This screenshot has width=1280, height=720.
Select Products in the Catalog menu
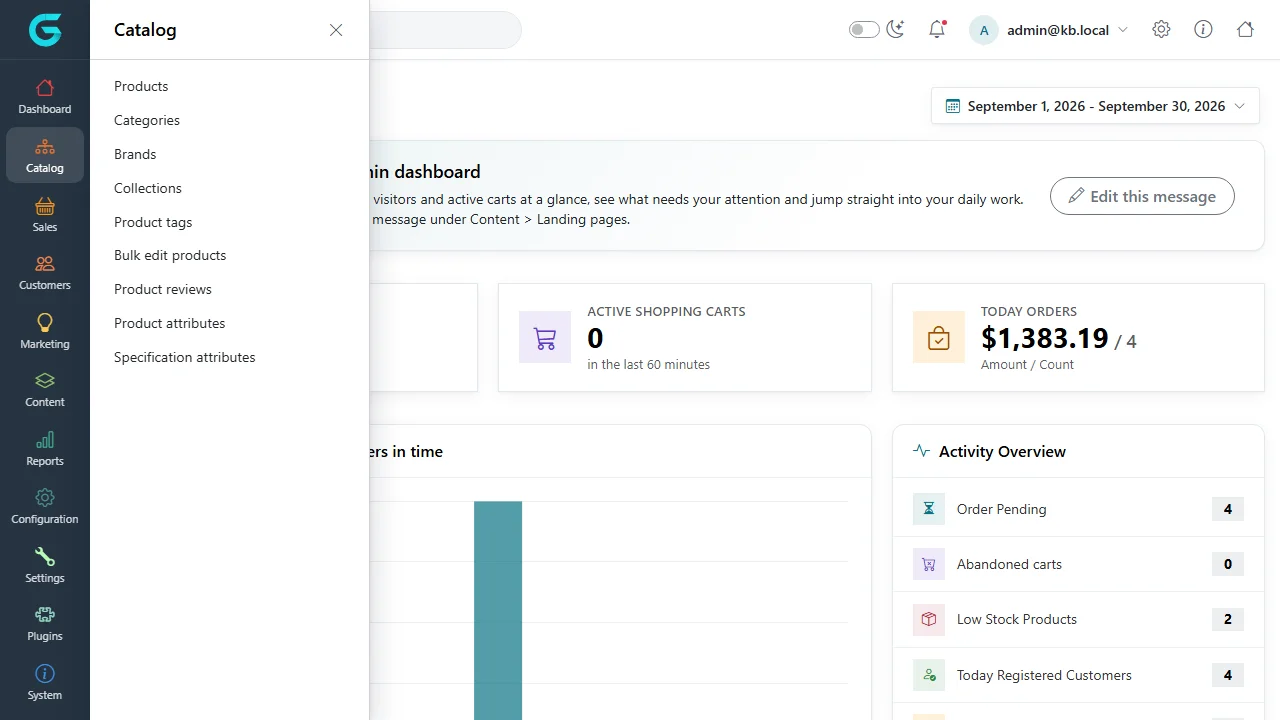pos(141,86)
